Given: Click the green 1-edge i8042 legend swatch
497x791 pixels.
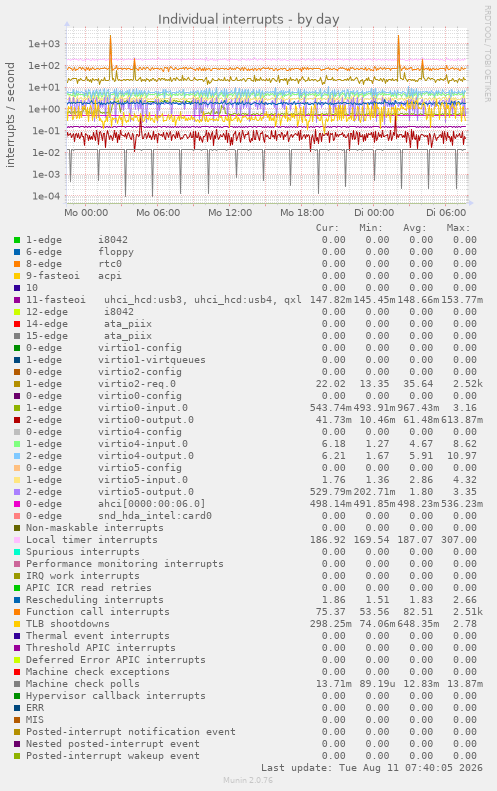Looking at the screenshot, I should 17,240.
